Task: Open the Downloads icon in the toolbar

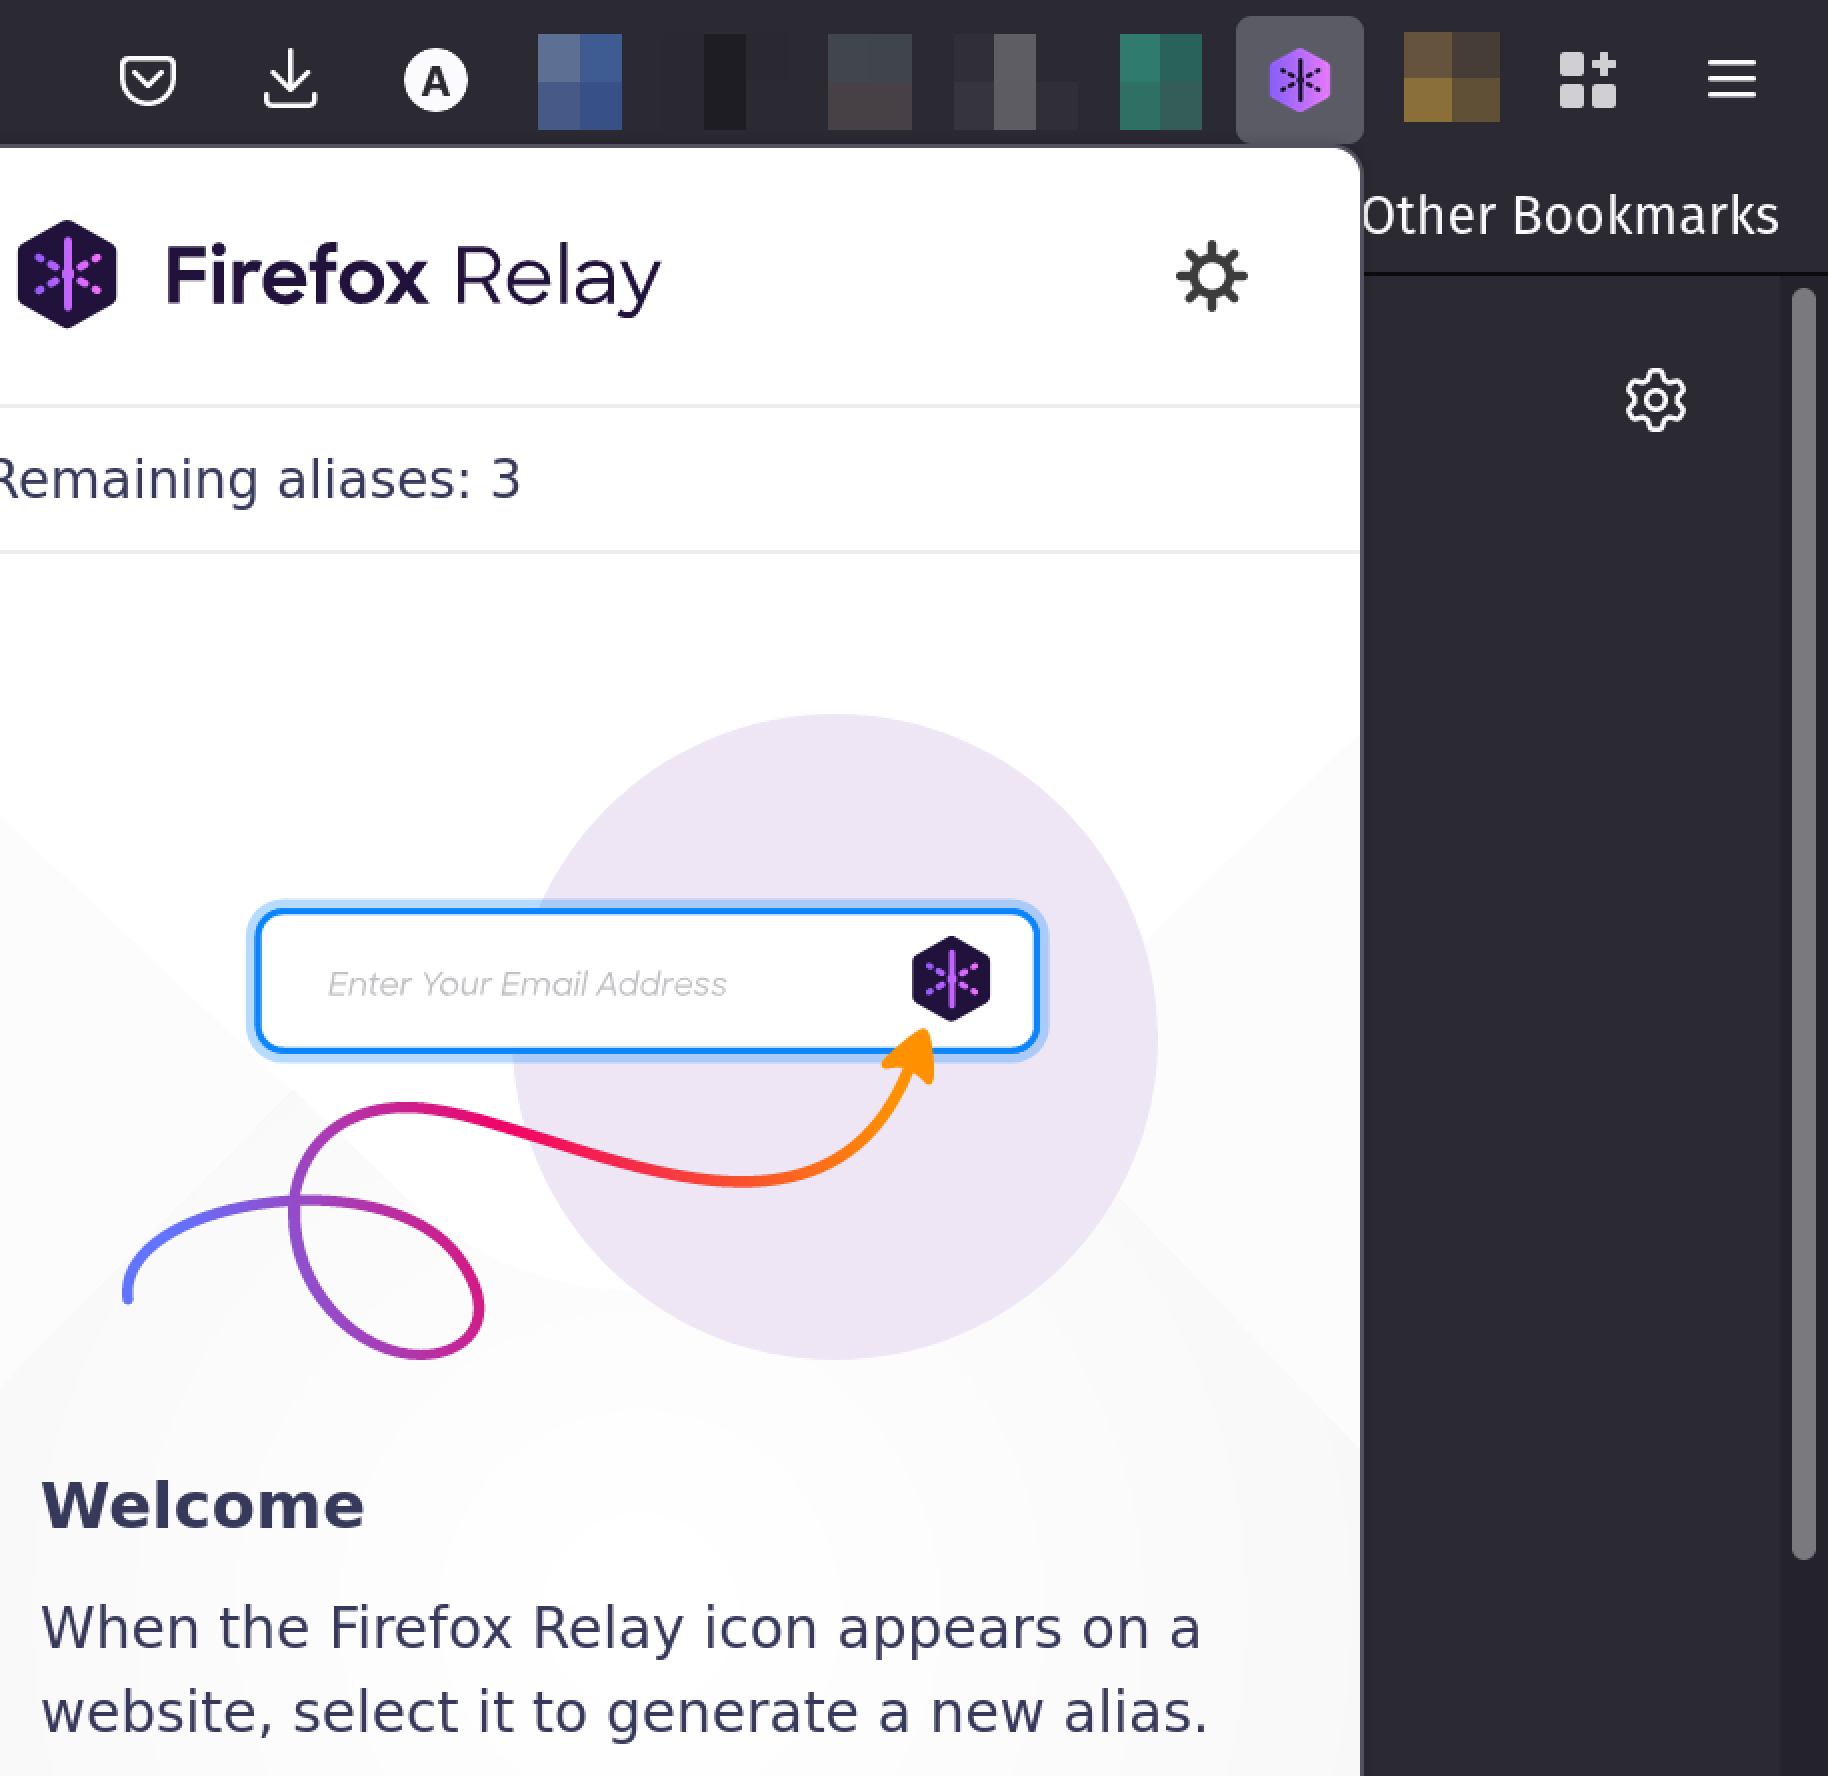Action: point(291,80)
